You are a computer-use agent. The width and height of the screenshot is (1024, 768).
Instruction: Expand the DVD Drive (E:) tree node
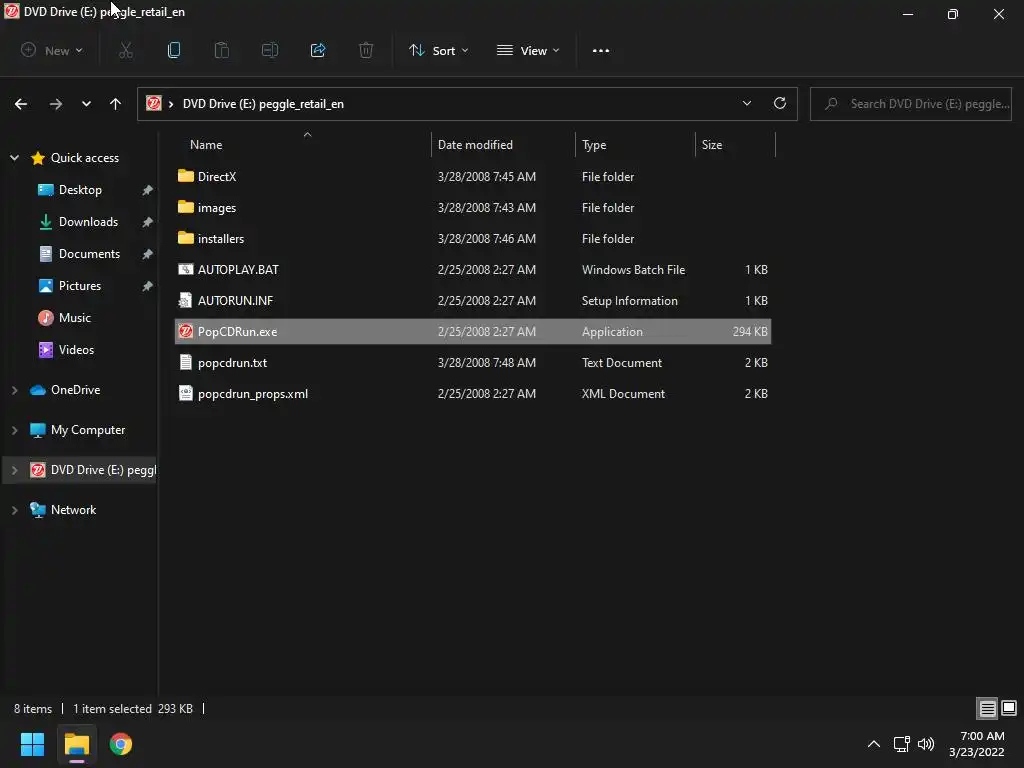pos(14,470)
